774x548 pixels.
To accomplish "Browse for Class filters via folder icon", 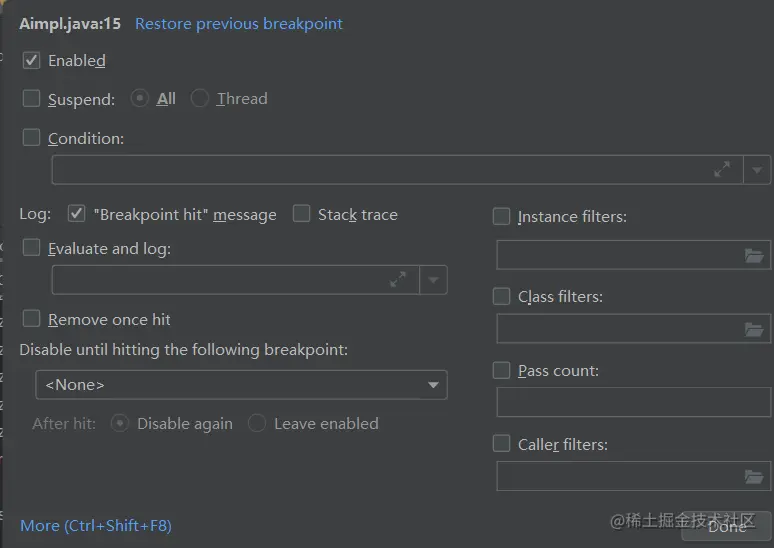I will (x=754, y=329).
